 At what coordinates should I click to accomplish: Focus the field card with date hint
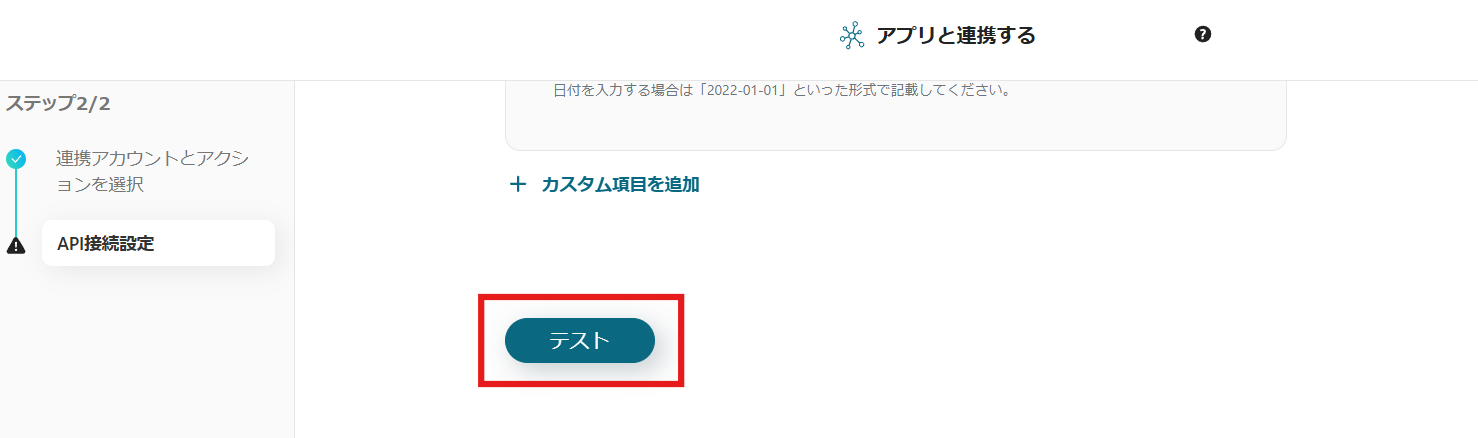[895, 115]
